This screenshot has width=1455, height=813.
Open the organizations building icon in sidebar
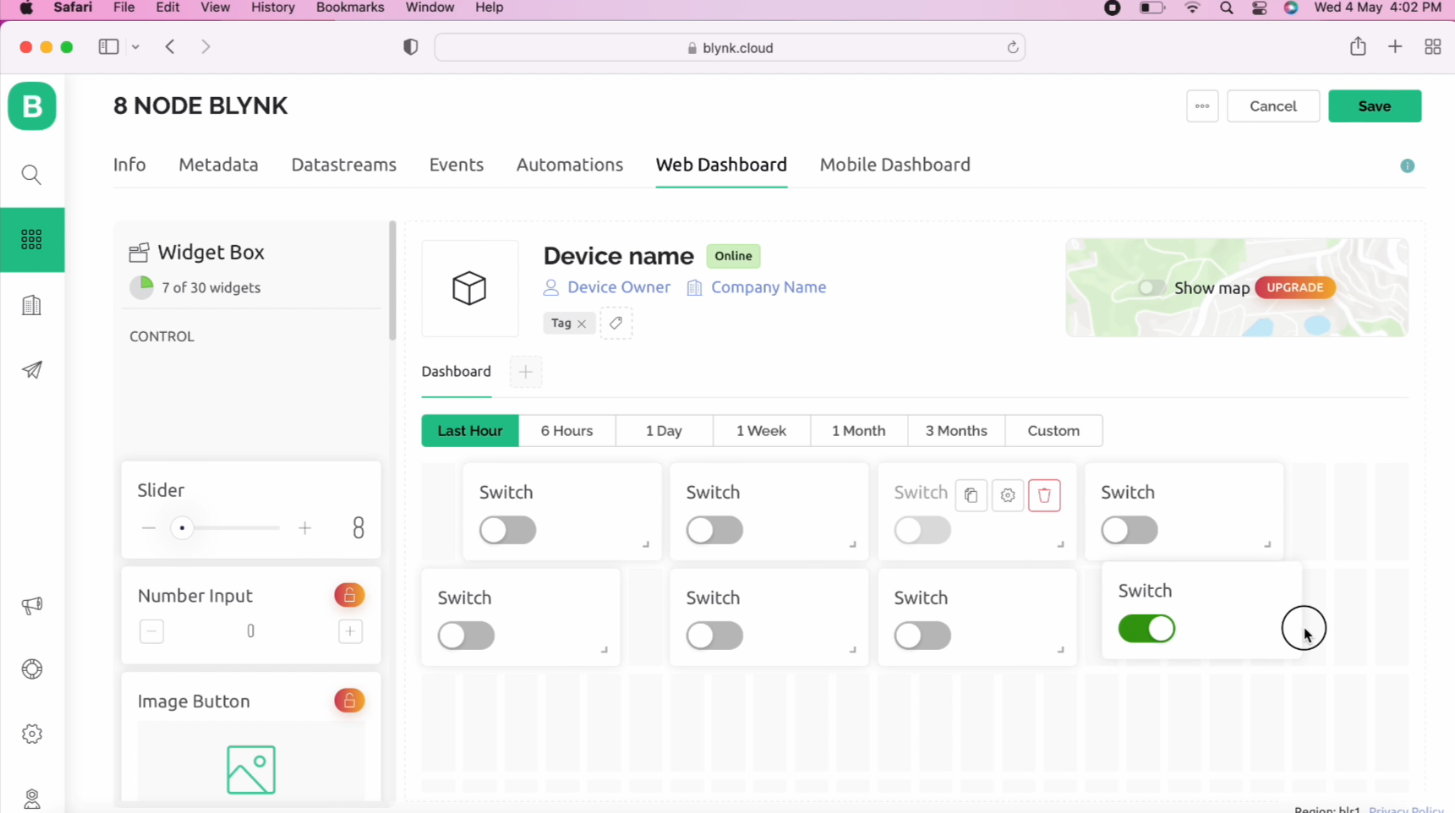[x=32, y=305]
